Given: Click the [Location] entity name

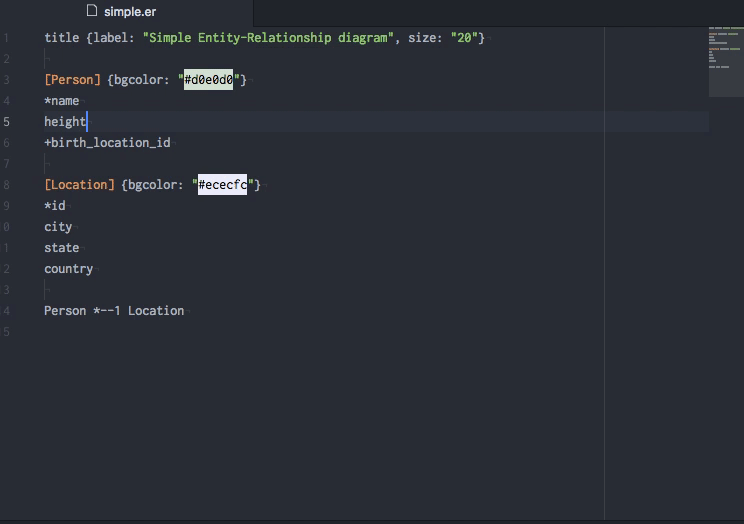Looking at the screenshot, I should 79,185.
